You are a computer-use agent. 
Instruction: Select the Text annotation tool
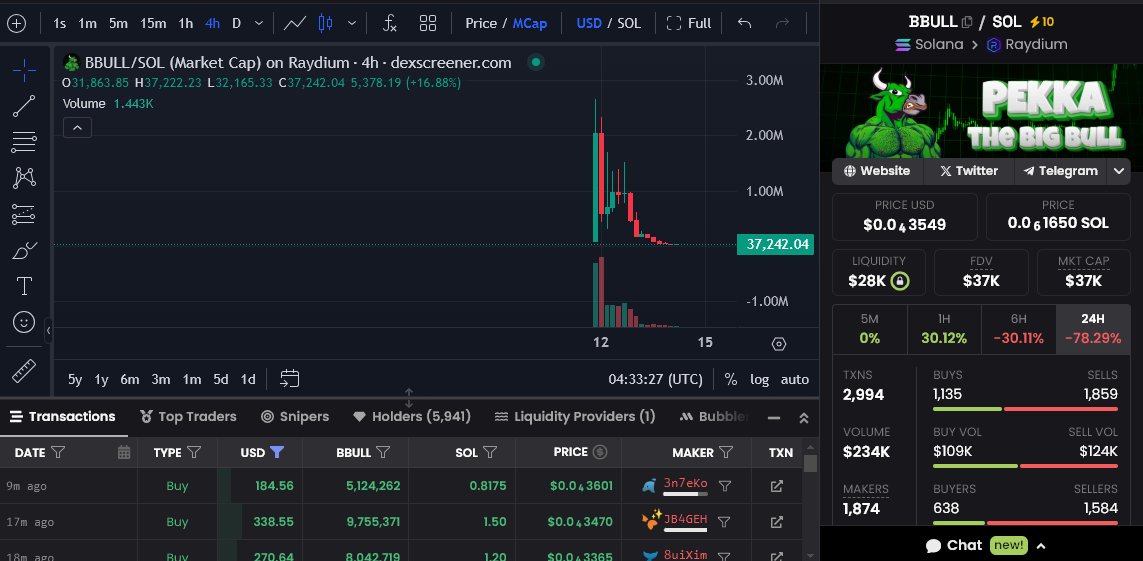pyautogui.click(x=24, y=286)
